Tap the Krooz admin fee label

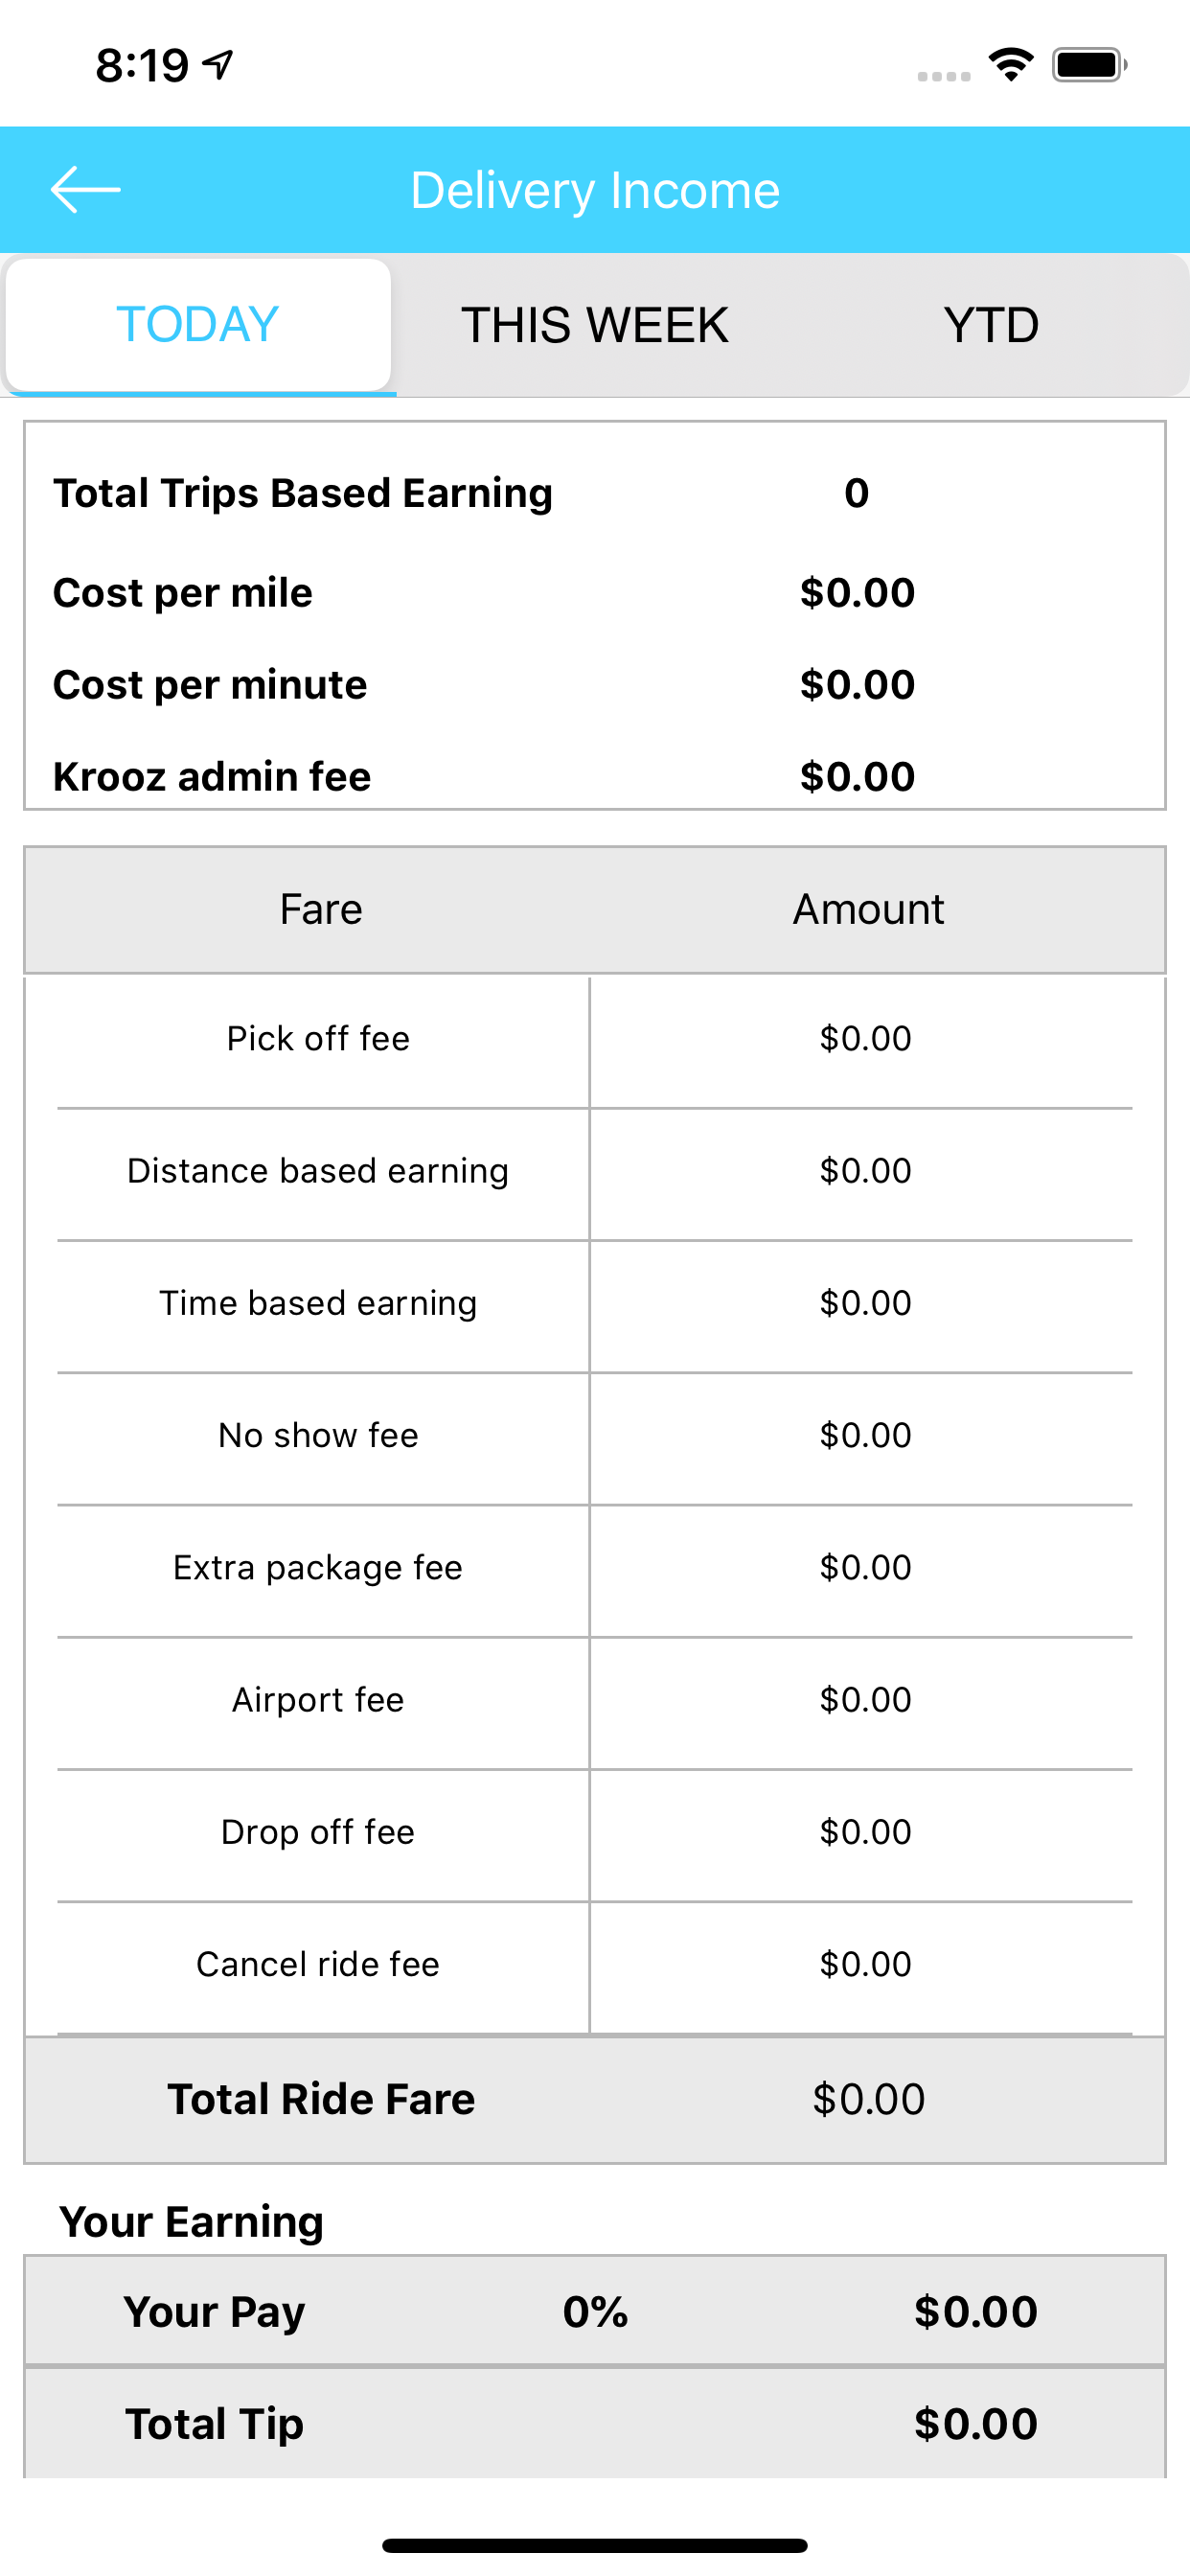pos(212,777)
